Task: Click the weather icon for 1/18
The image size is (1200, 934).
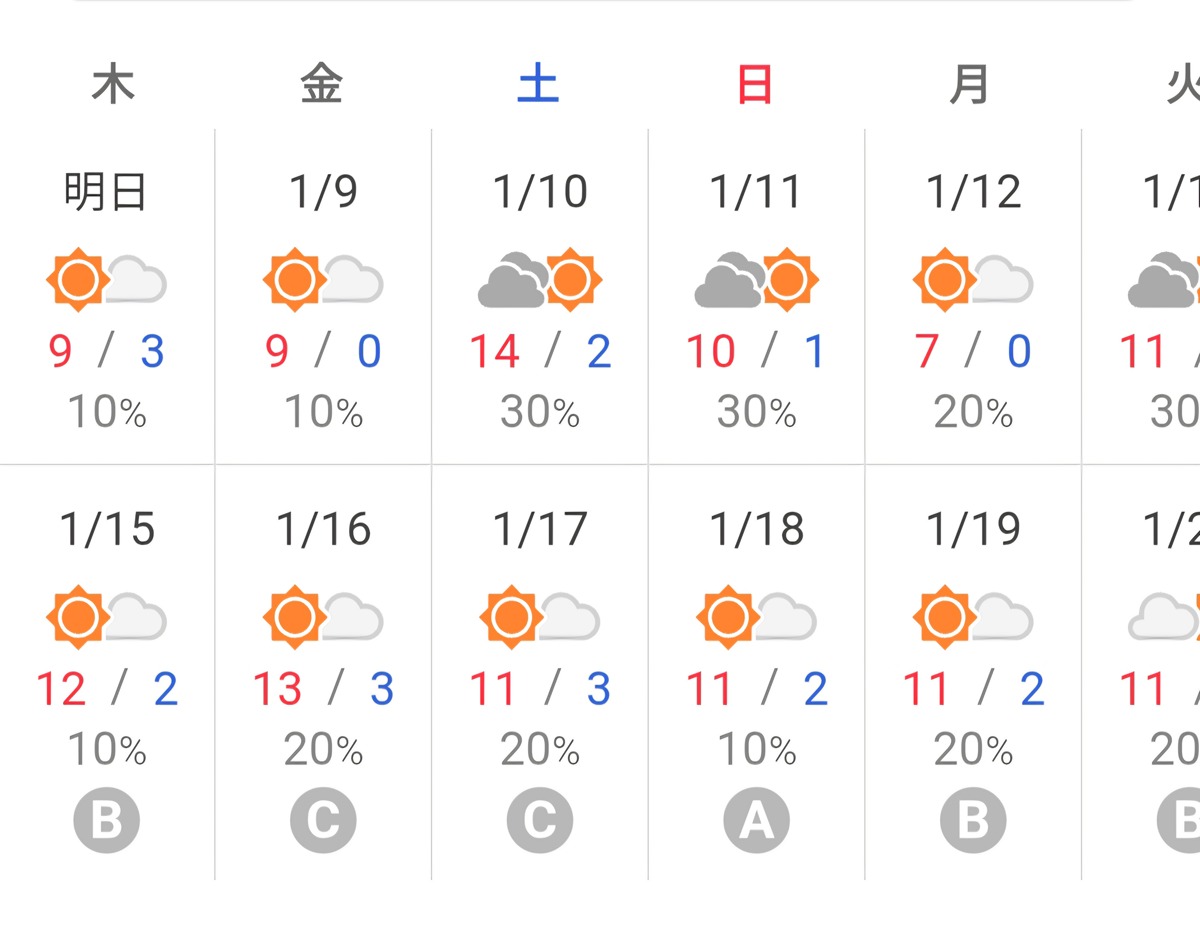Action: click(756, 618)
